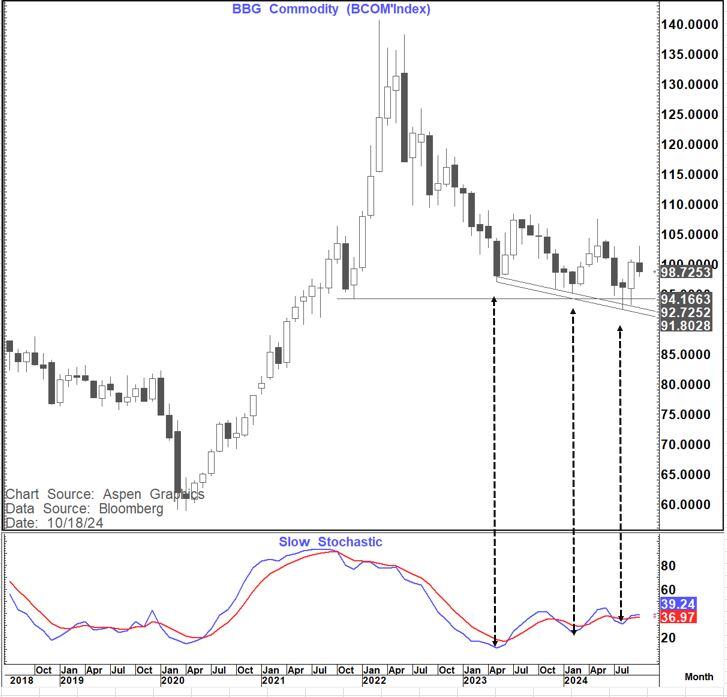Select the Slow Stochastic indicator label
The height and width of the screenshot is (697, 727).
(330, 542)
